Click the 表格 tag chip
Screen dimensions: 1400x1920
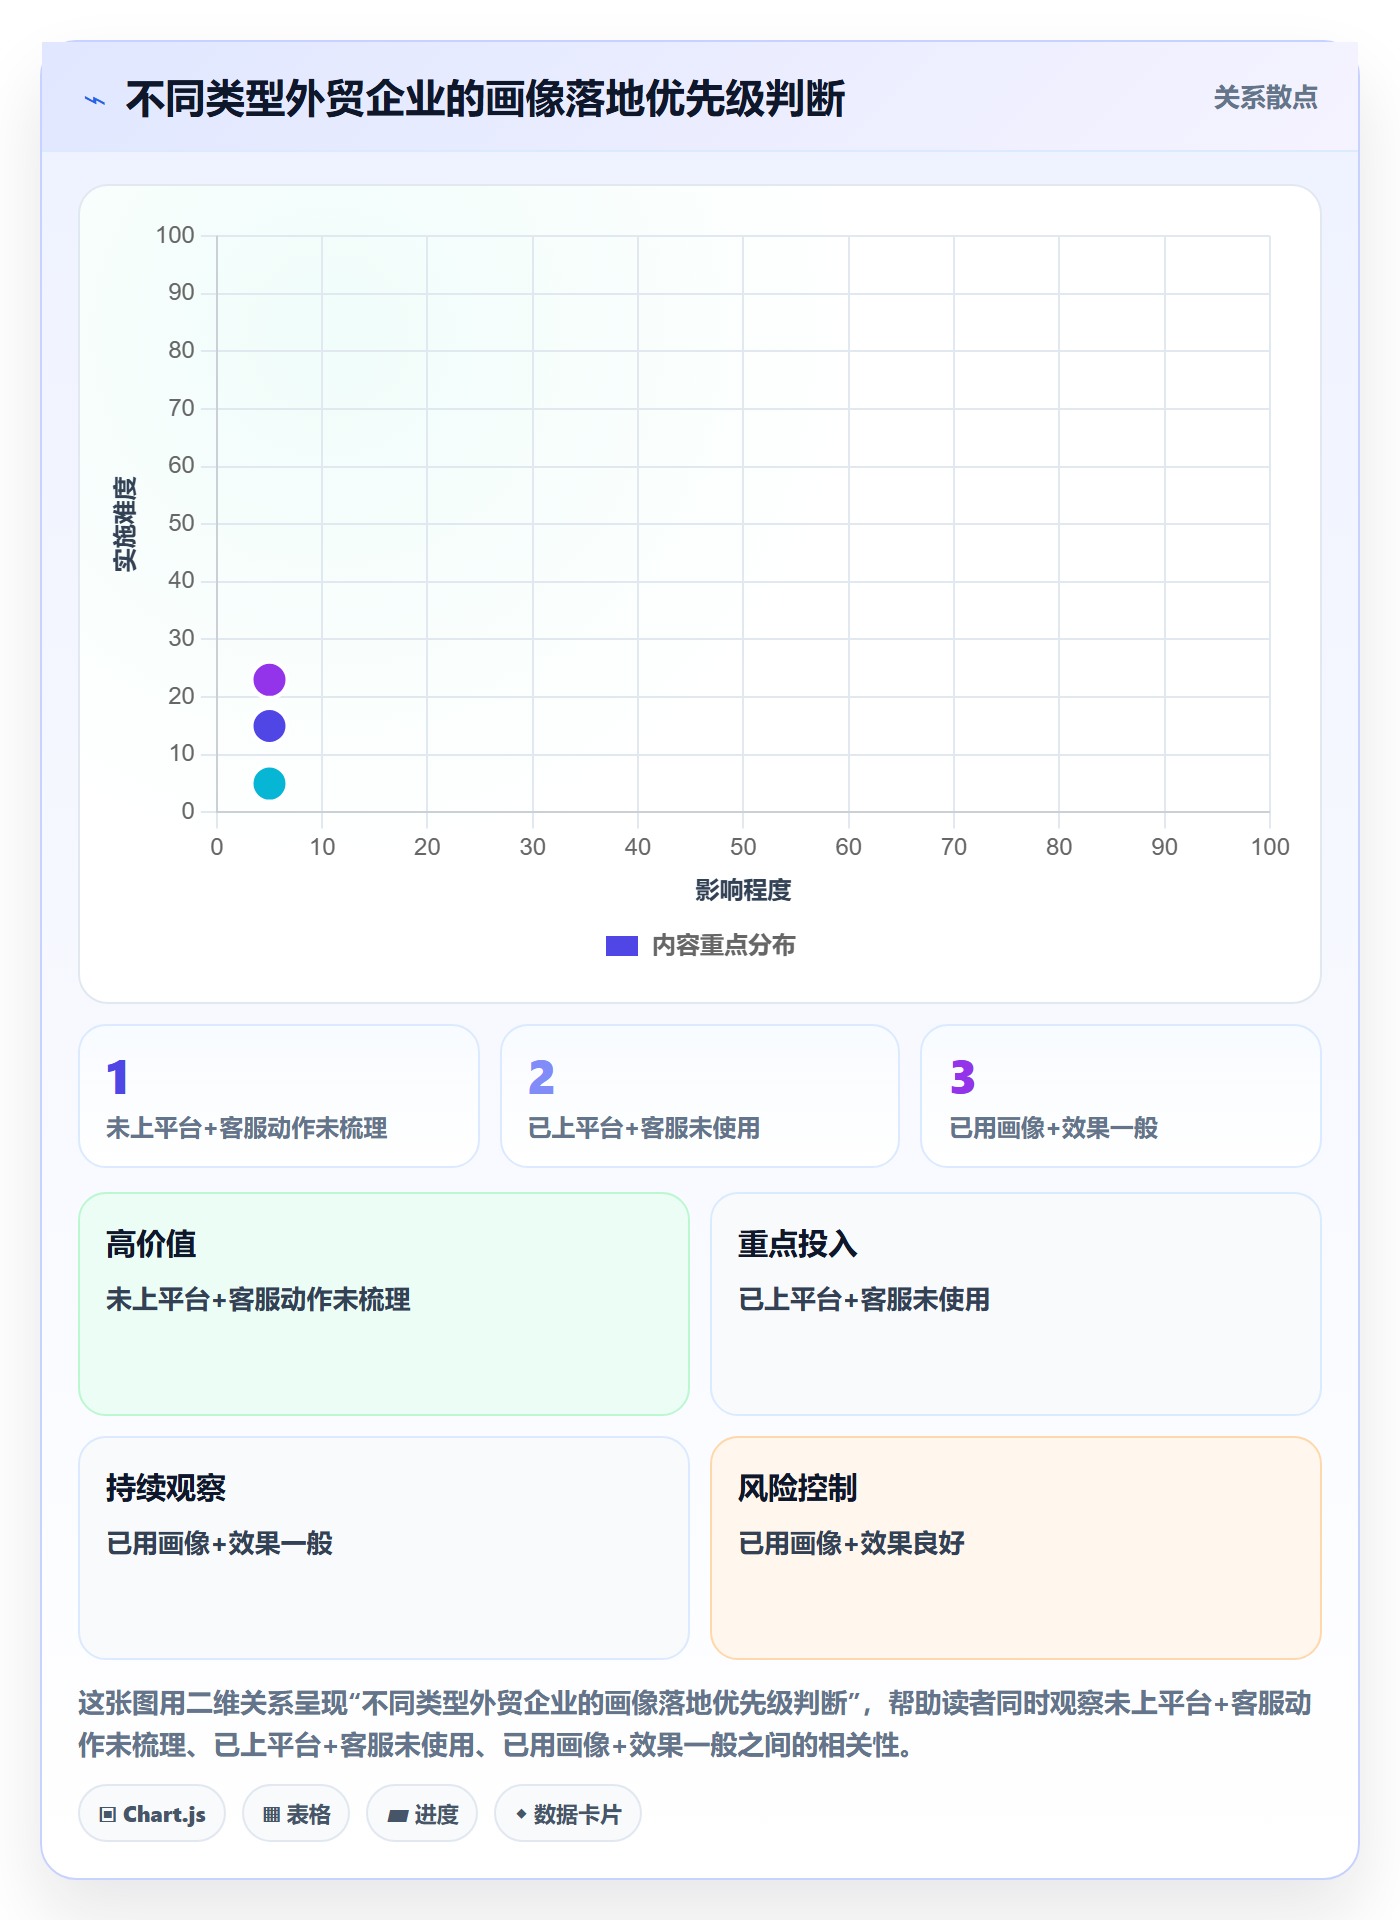296,1814
